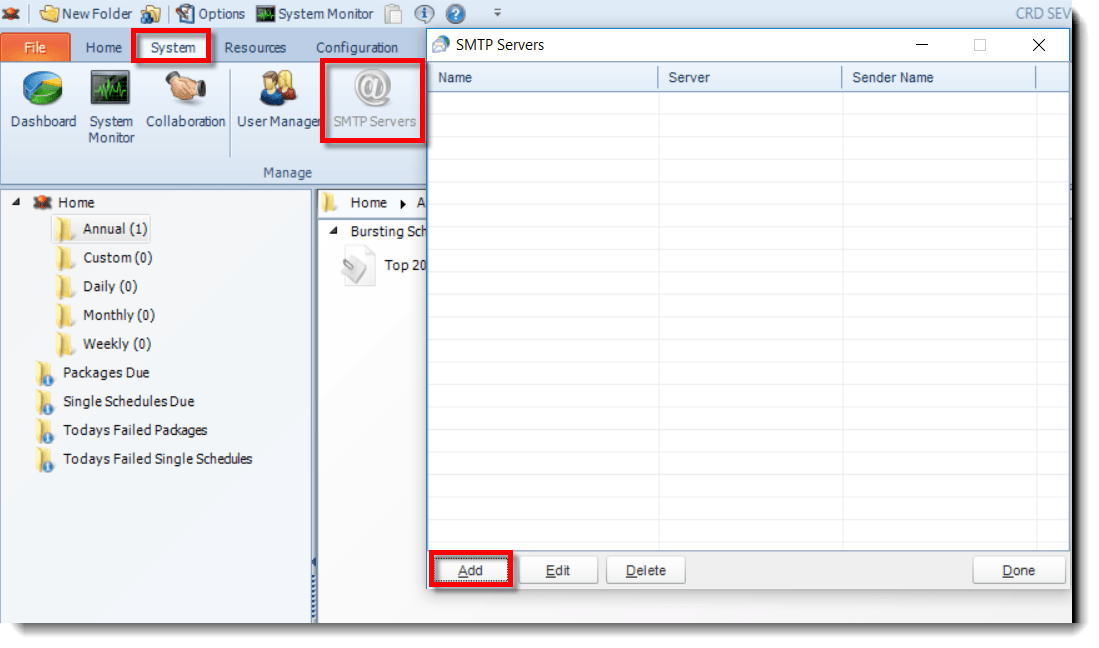Open Options from the quick access toolbar

point(211,13)
